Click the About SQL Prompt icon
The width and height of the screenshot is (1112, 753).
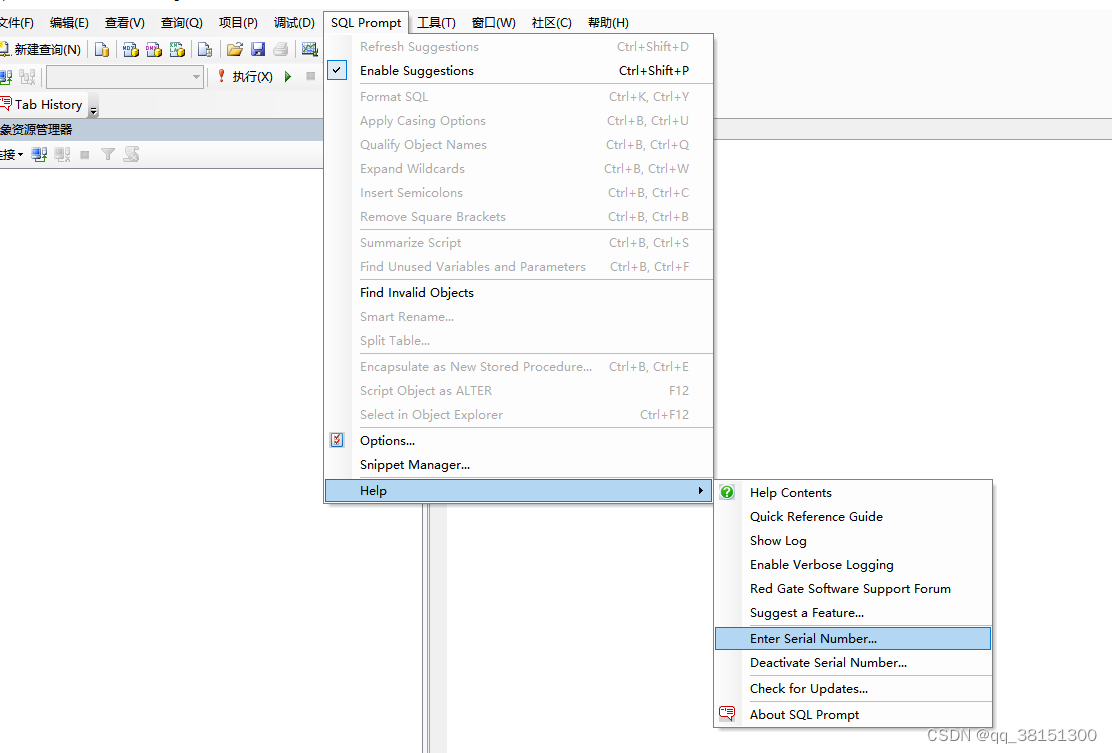727,714
